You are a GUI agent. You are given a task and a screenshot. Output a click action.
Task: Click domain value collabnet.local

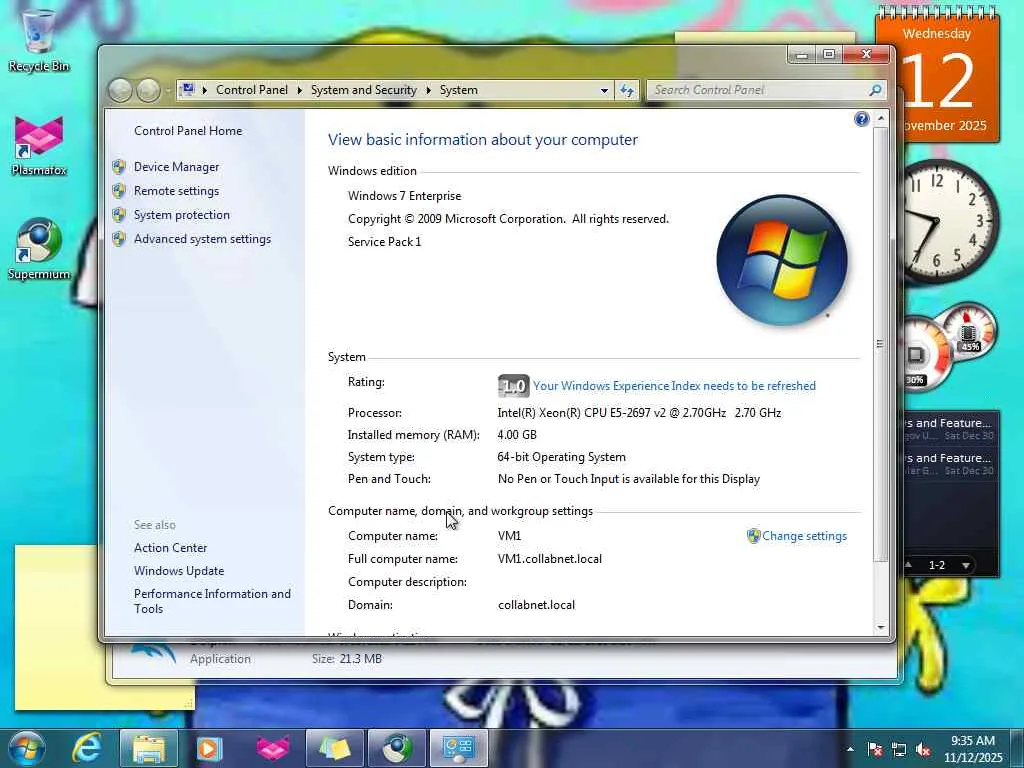pos(536,605)
